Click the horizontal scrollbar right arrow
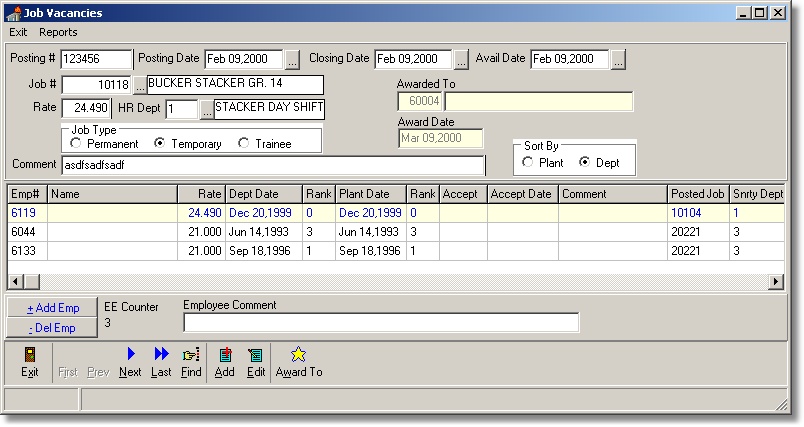The width and height of the screenshot is (804, 427). pos(776,282)
